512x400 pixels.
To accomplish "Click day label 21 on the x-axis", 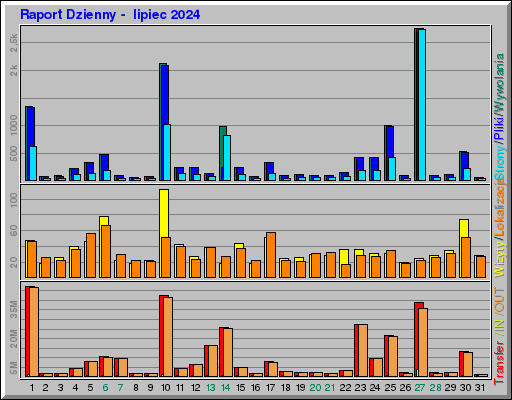I will tap(330, 388).
